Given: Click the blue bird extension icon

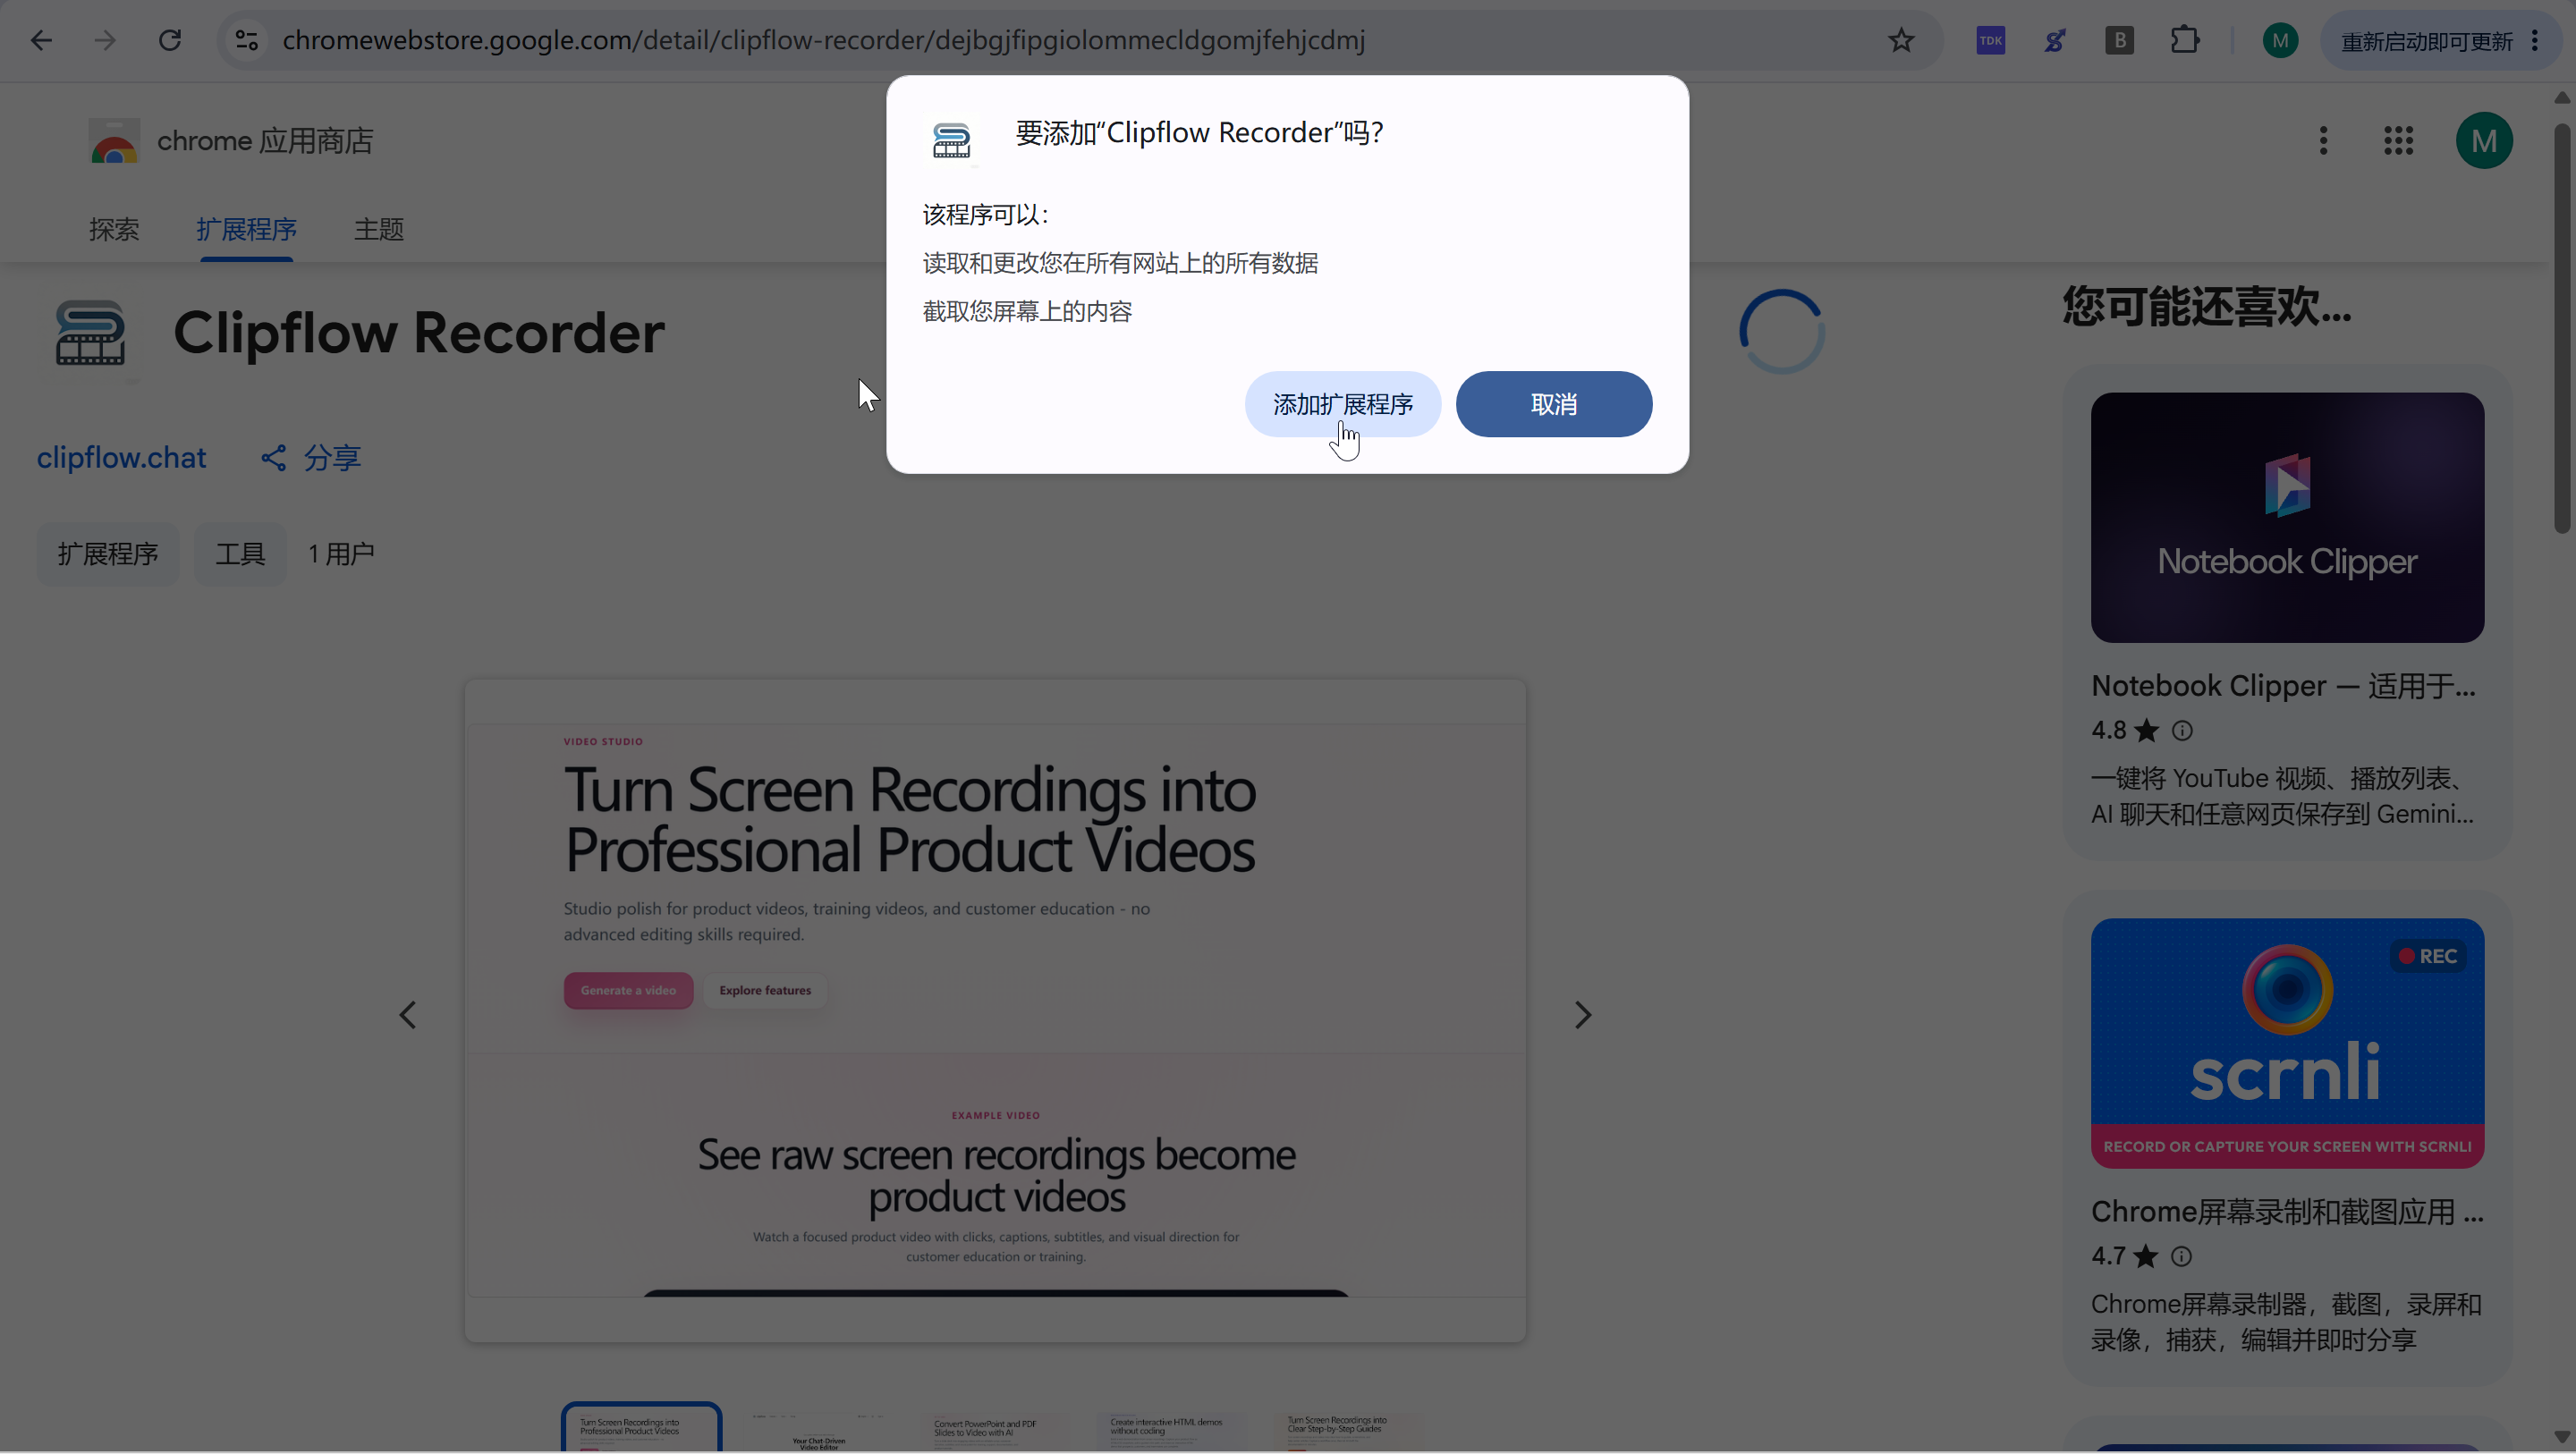Looking at the screenshot, I should pyautogui.click(x=2055, y=40).
